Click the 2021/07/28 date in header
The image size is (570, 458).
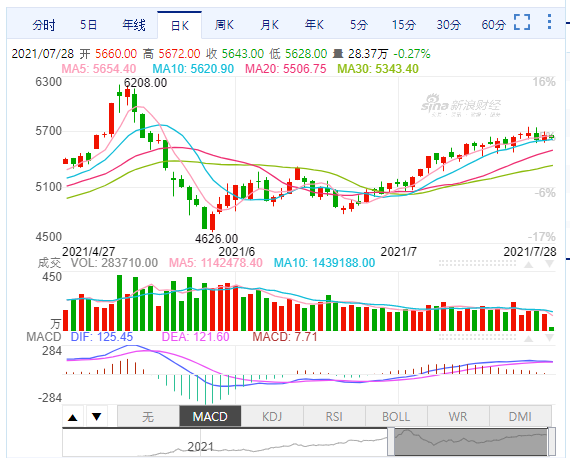43,54
